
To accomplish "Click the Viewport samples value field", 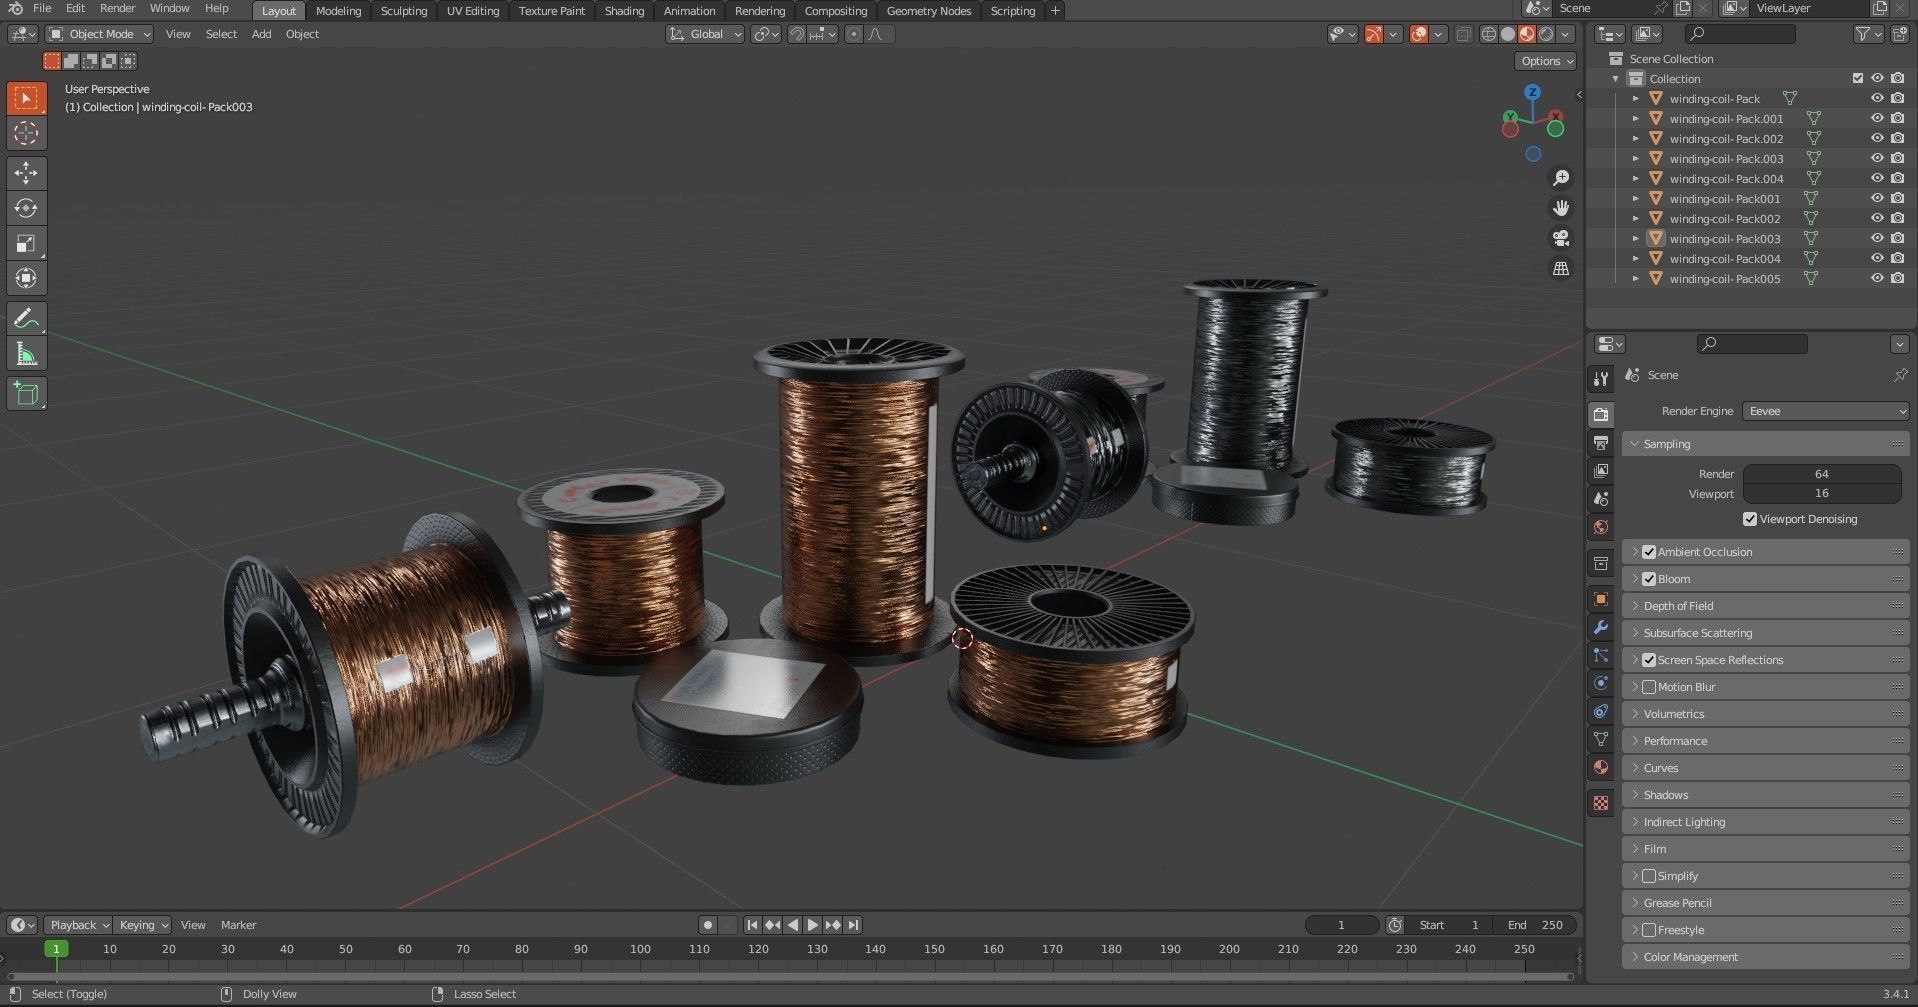I will (1822, 493).
